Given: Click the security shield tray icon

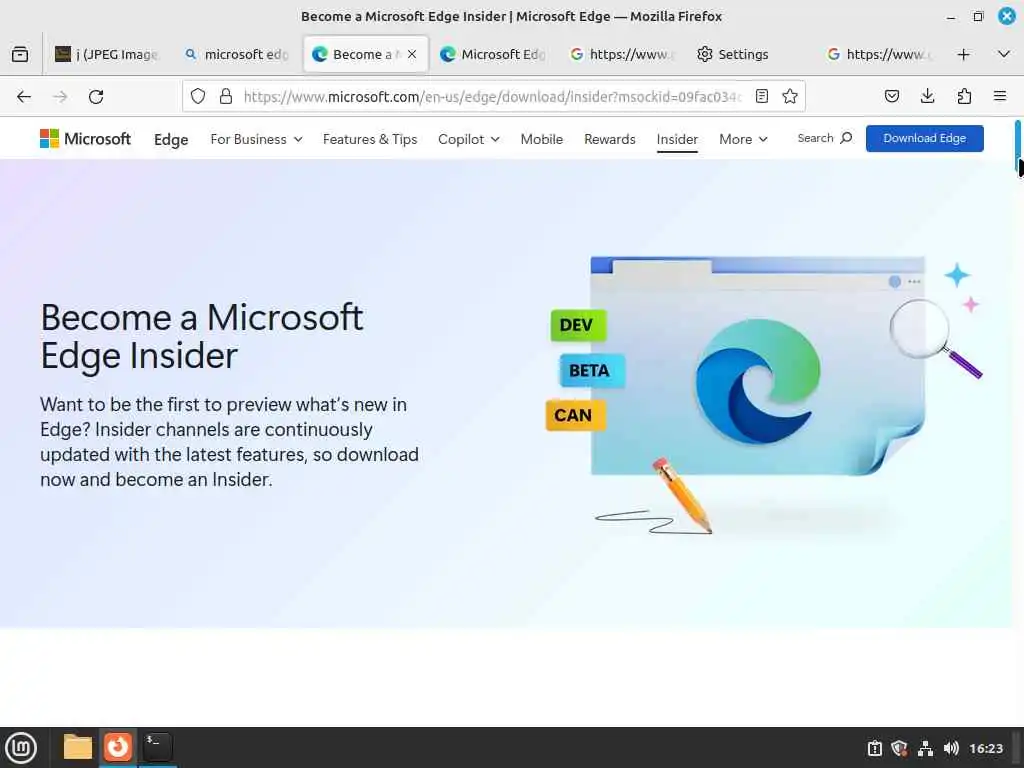Looking at the screenshot, I should (899, 748).
